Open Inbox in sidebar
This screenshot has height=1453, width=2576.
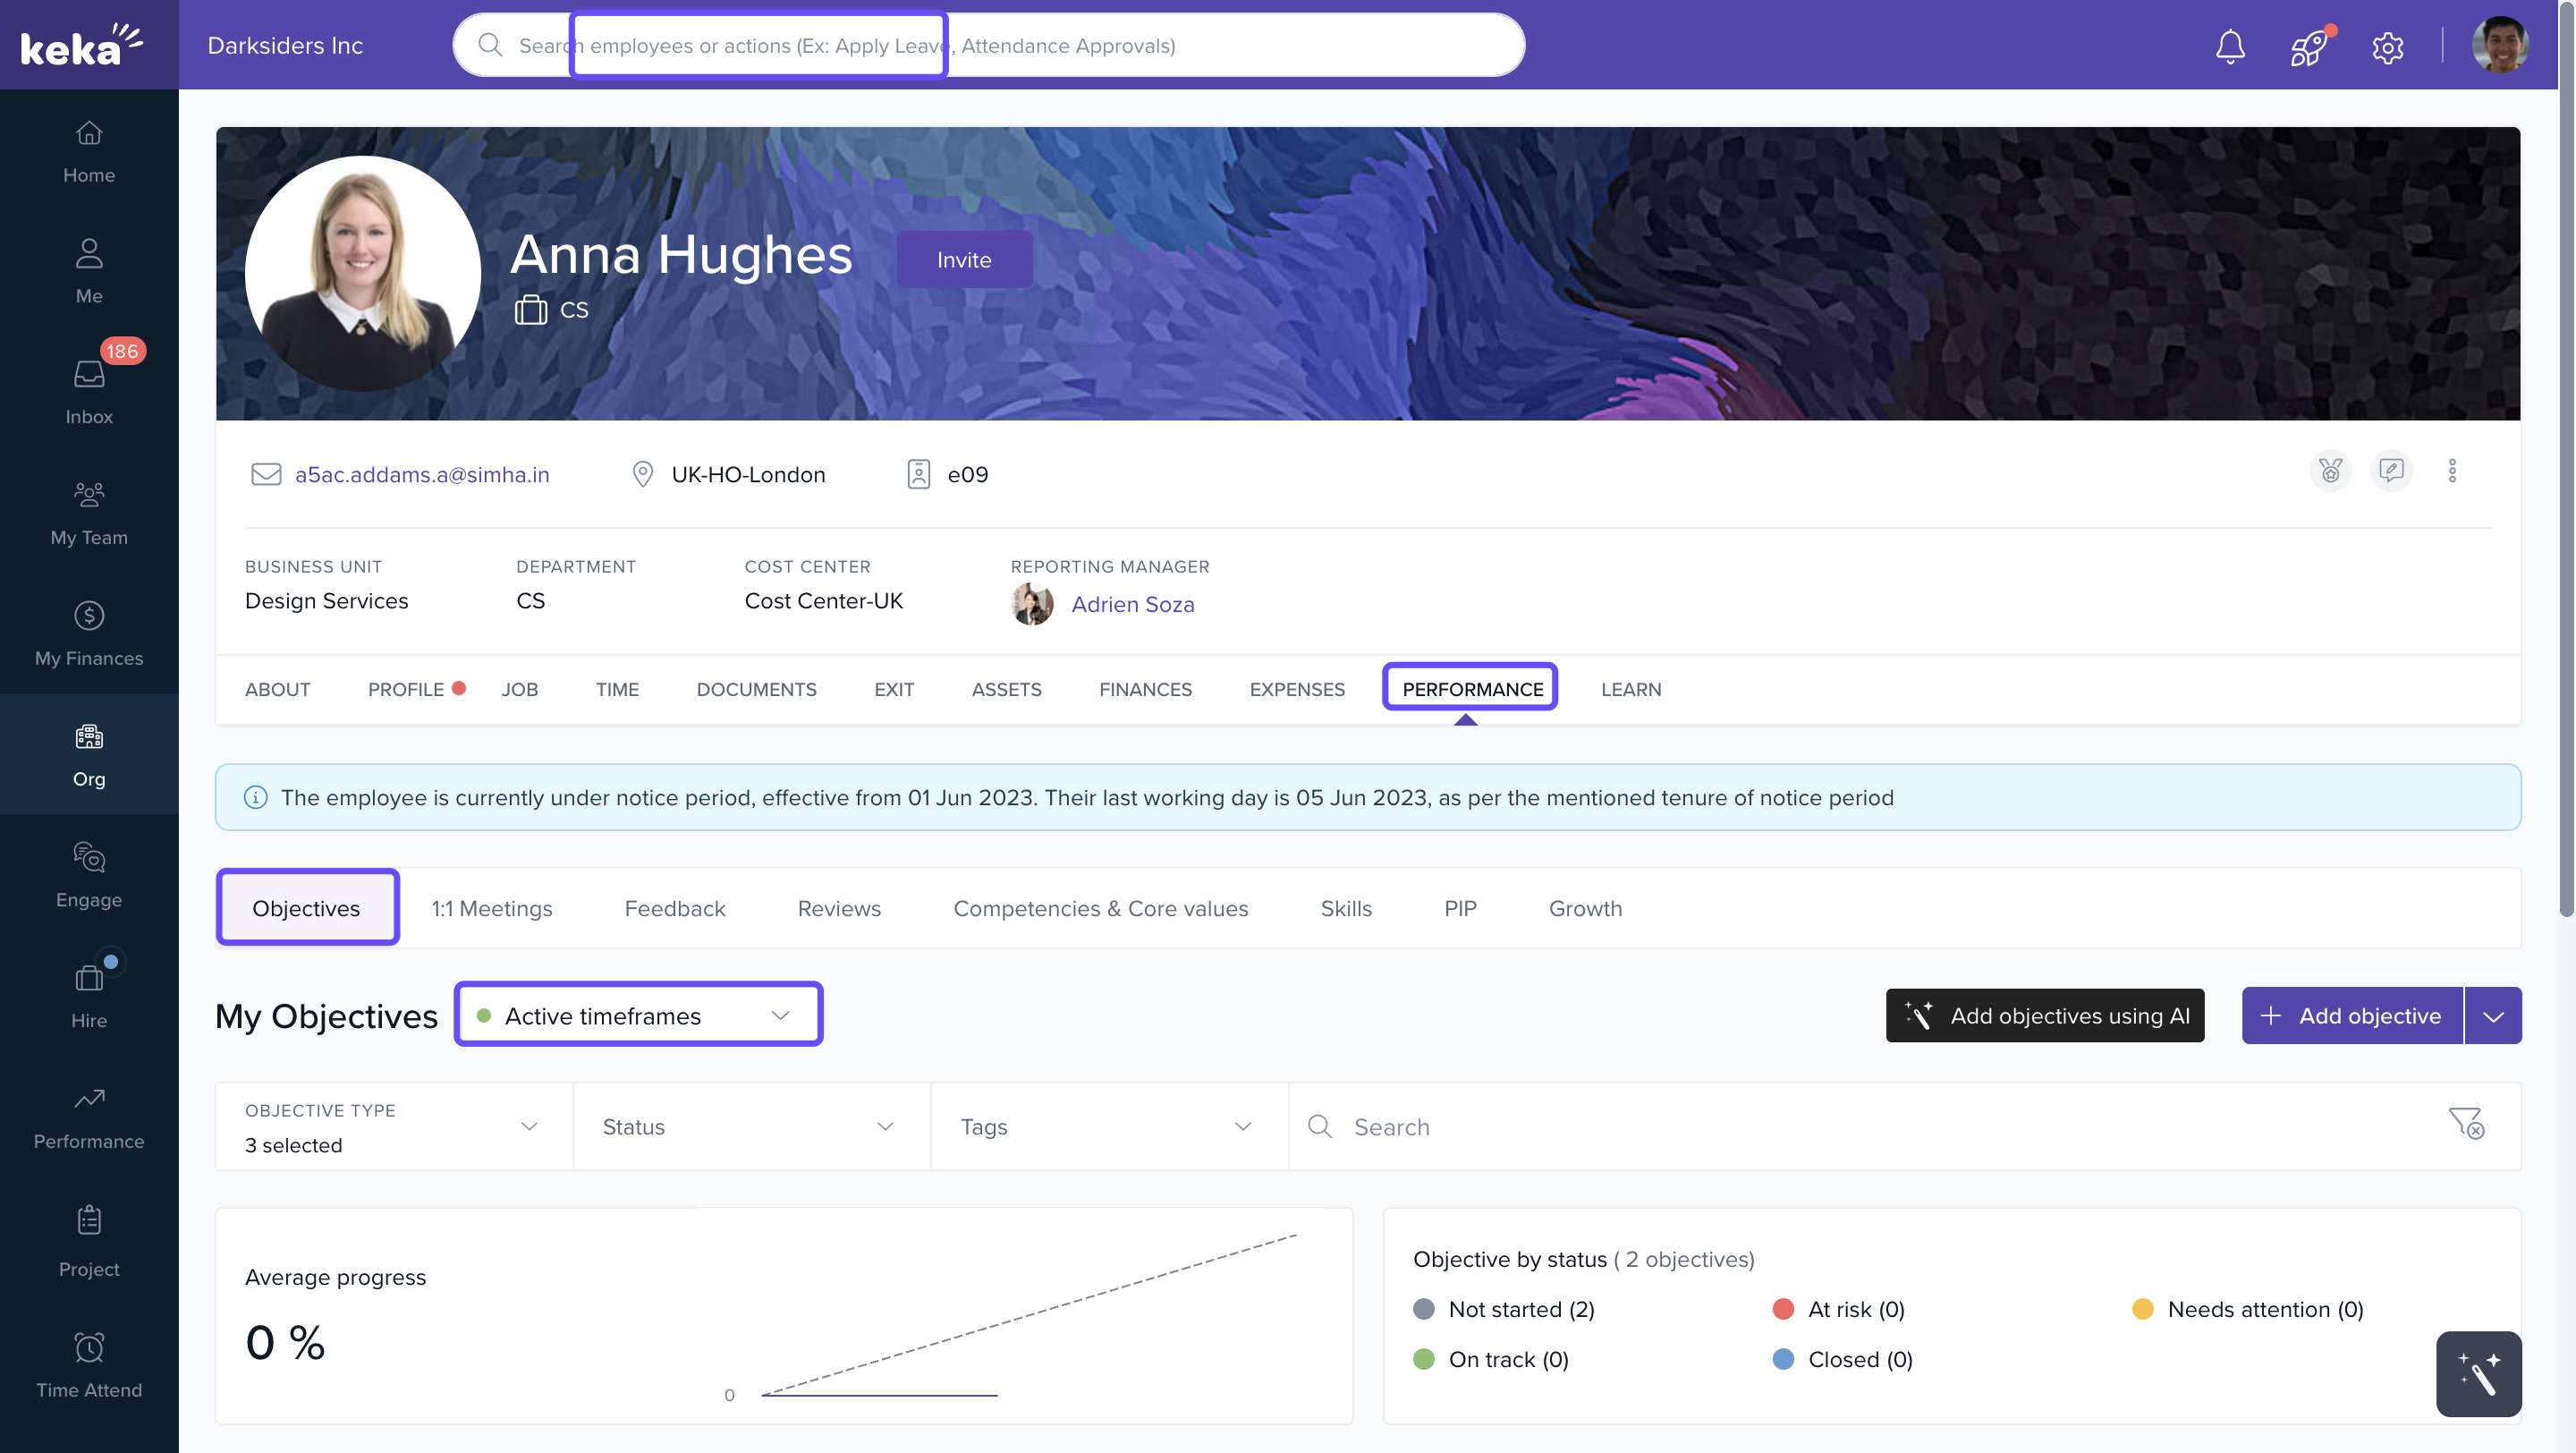[89, 390]
